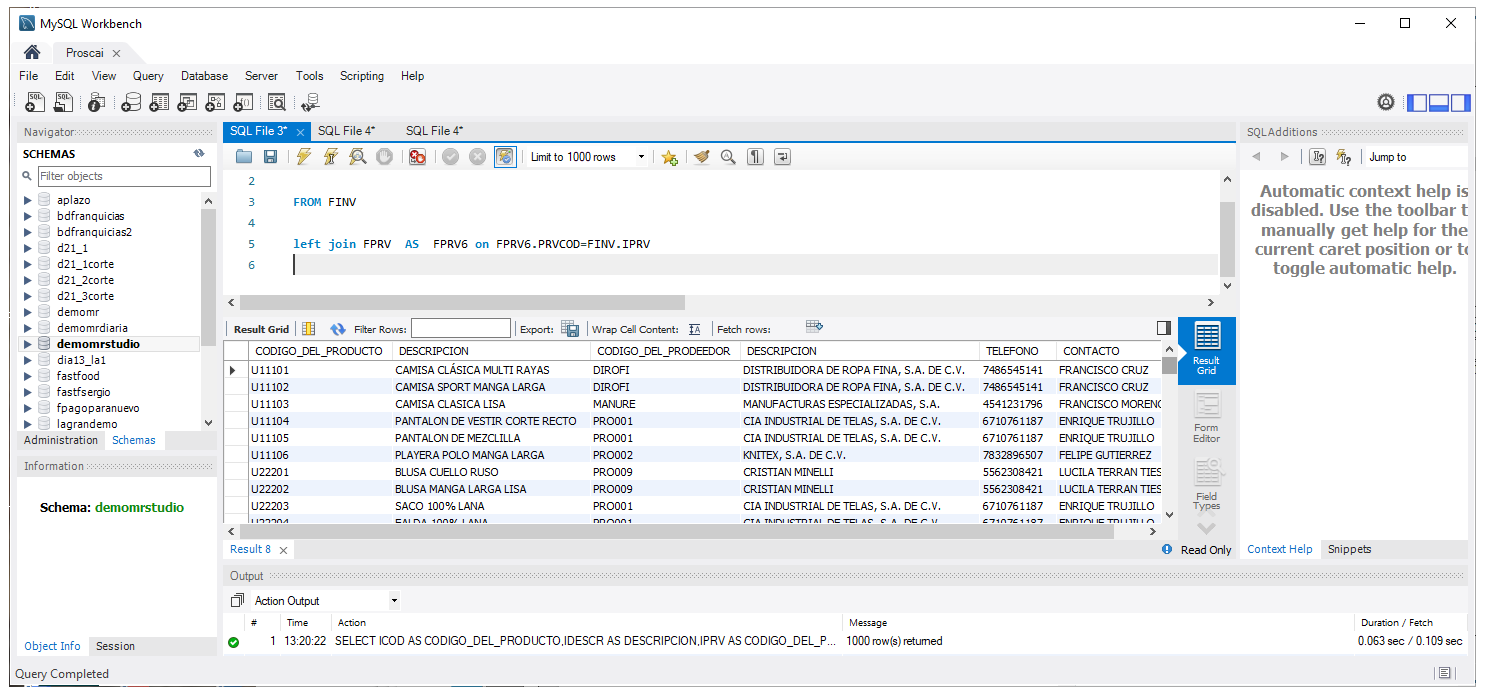
Task: Expand the aplazo schema
Action: coord(28,200)
